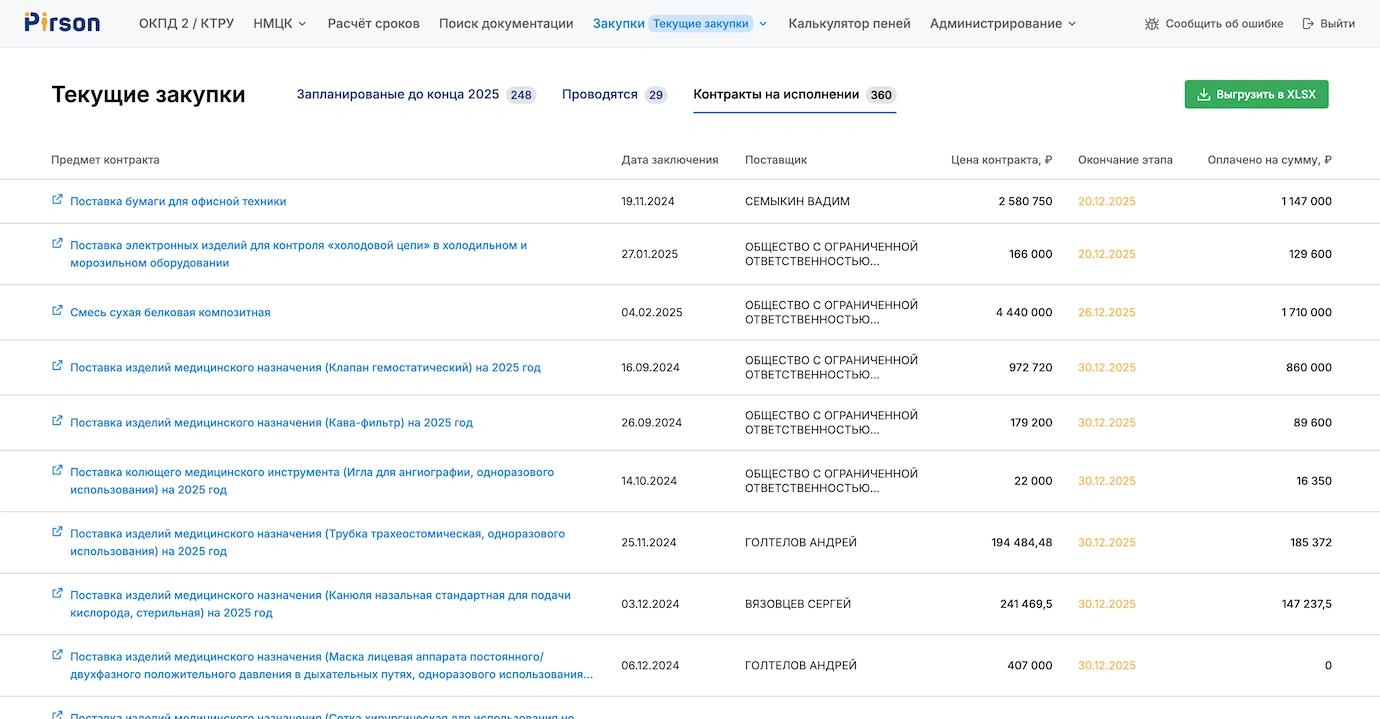Open the Поставка бумаги для офисной техники link

(x=178, y=201)
